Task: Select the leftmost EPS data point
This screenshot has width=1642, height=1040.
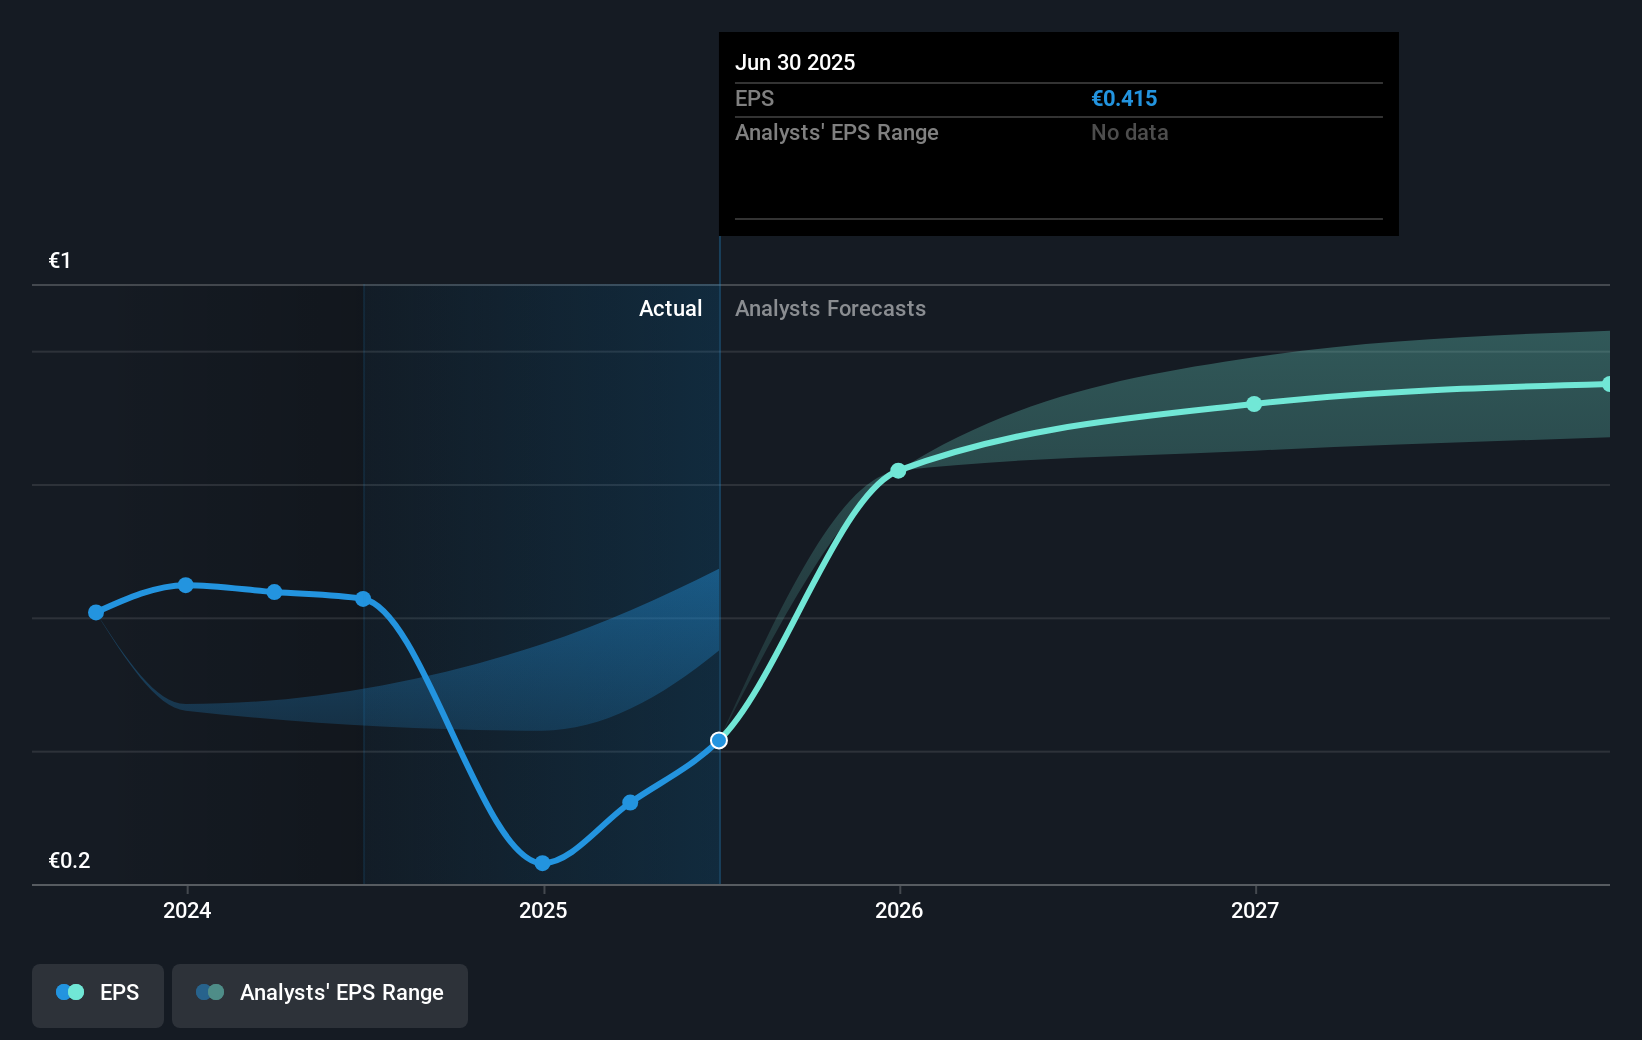Action: [96, 612]
